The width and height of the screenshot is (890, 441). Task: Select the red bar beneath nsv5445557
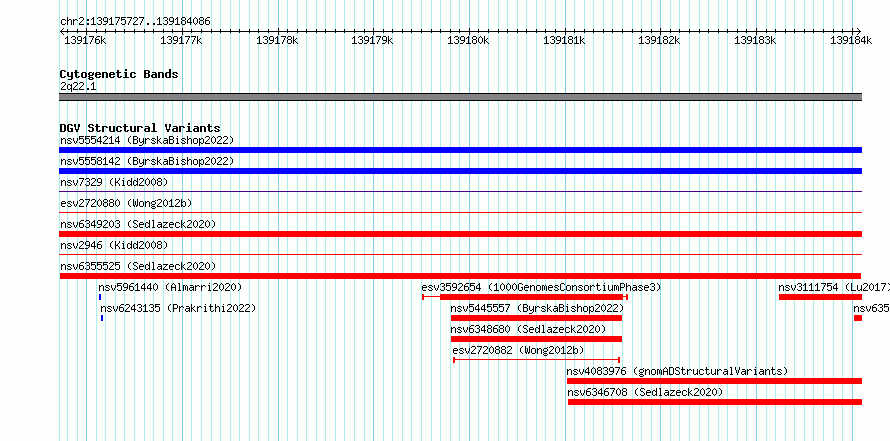536,318
